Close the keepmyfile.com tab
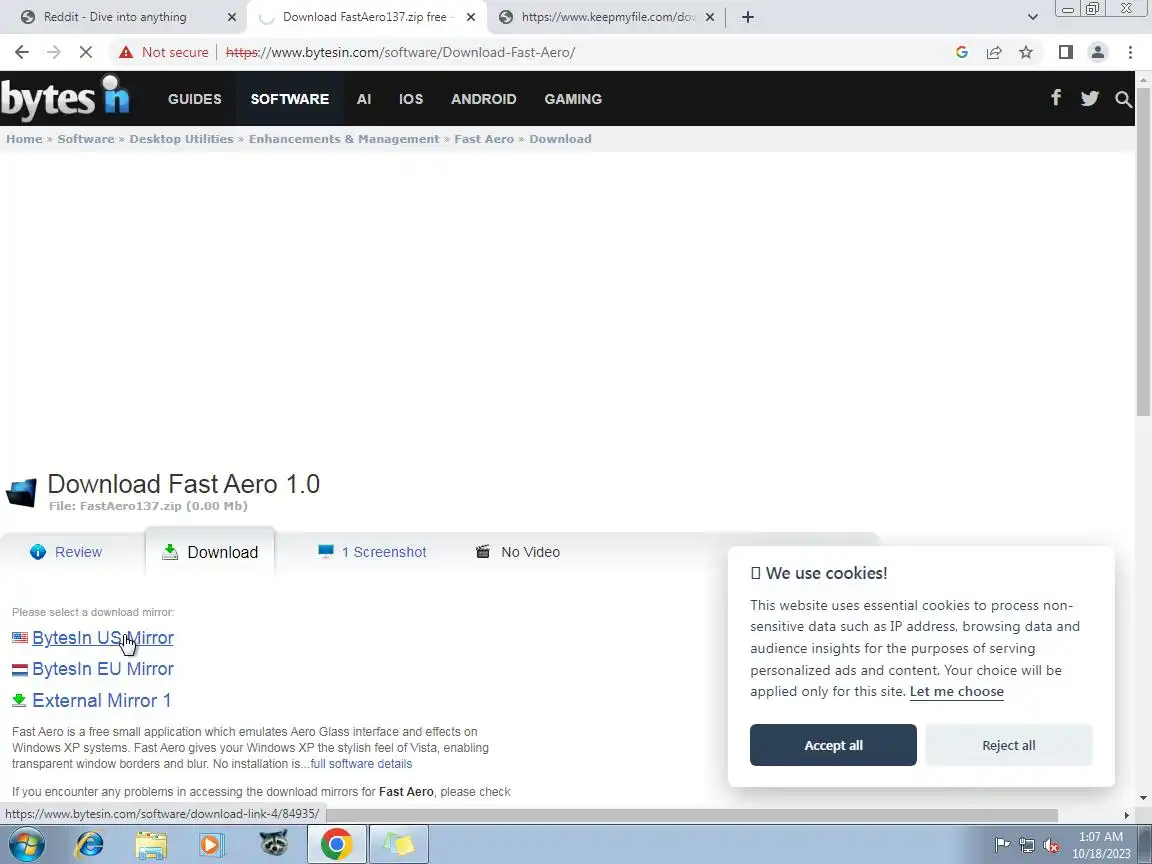The width and height of the screenshot is (1152, 864). (x=710, y=17)
